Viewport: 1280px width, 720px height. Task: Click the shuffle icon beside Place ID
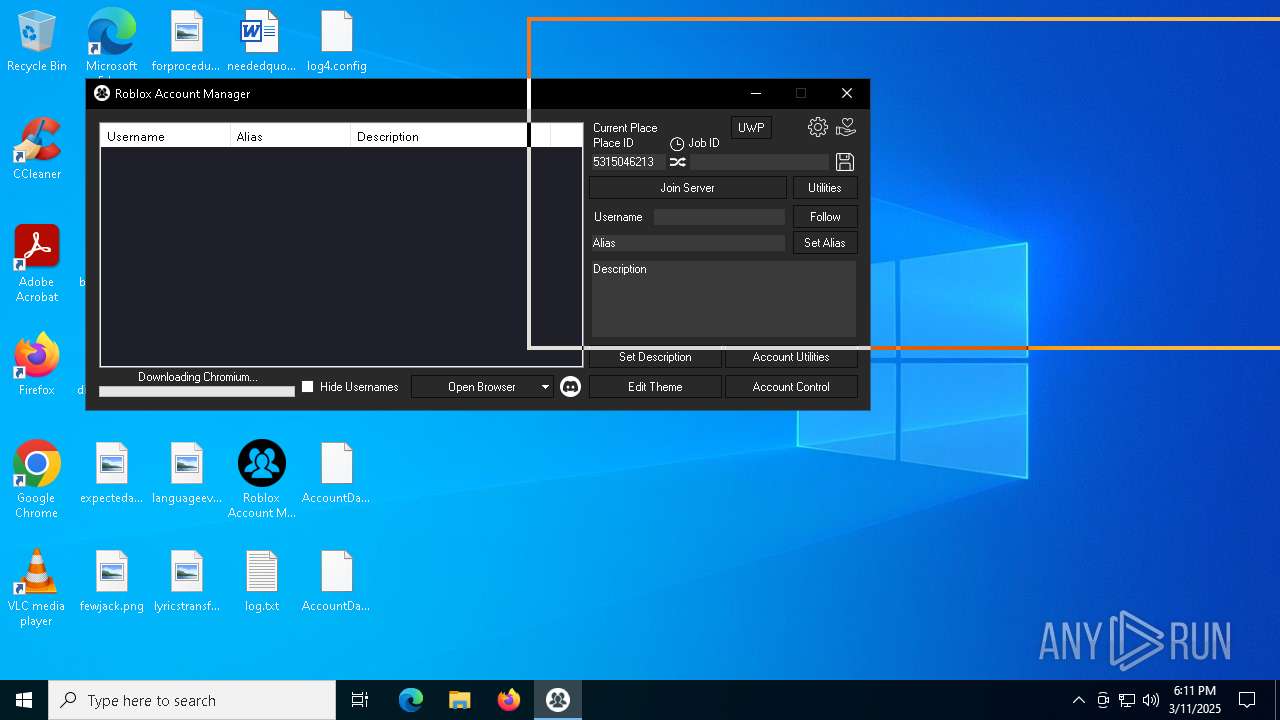click(677, 162)
